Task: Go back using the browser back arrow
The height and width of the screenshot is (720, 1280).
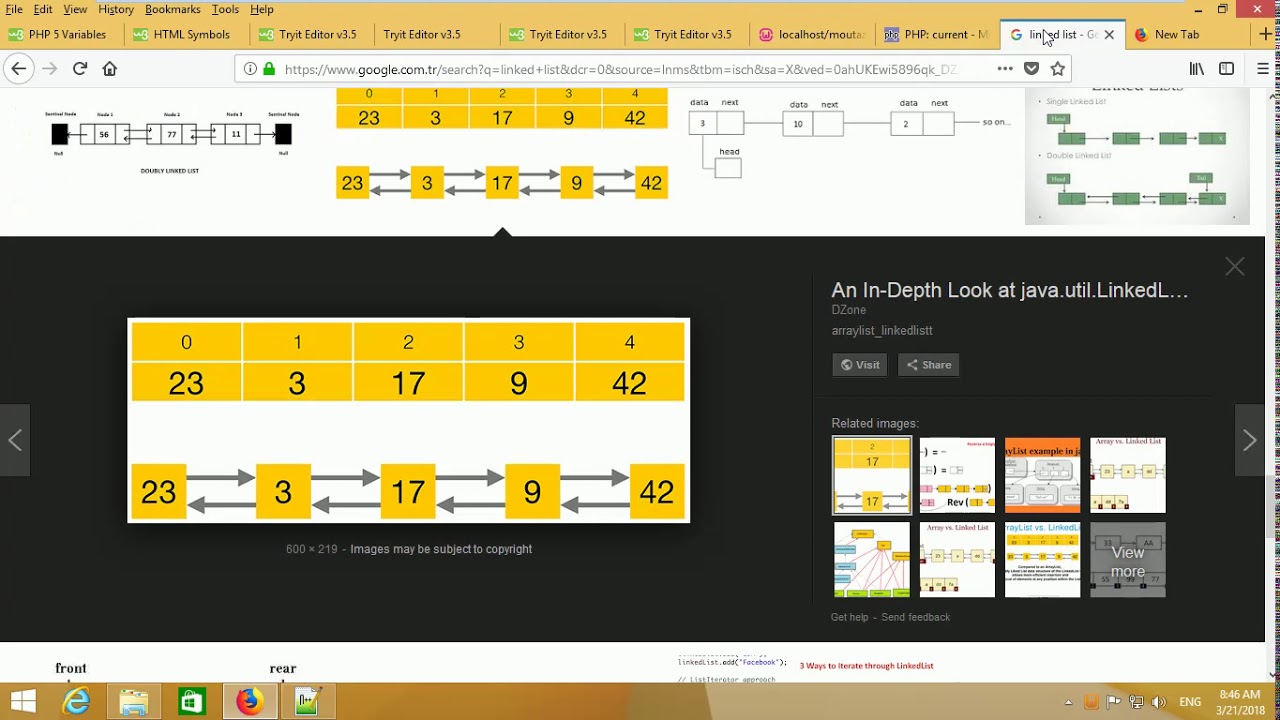Action: (x=18, y=69)
